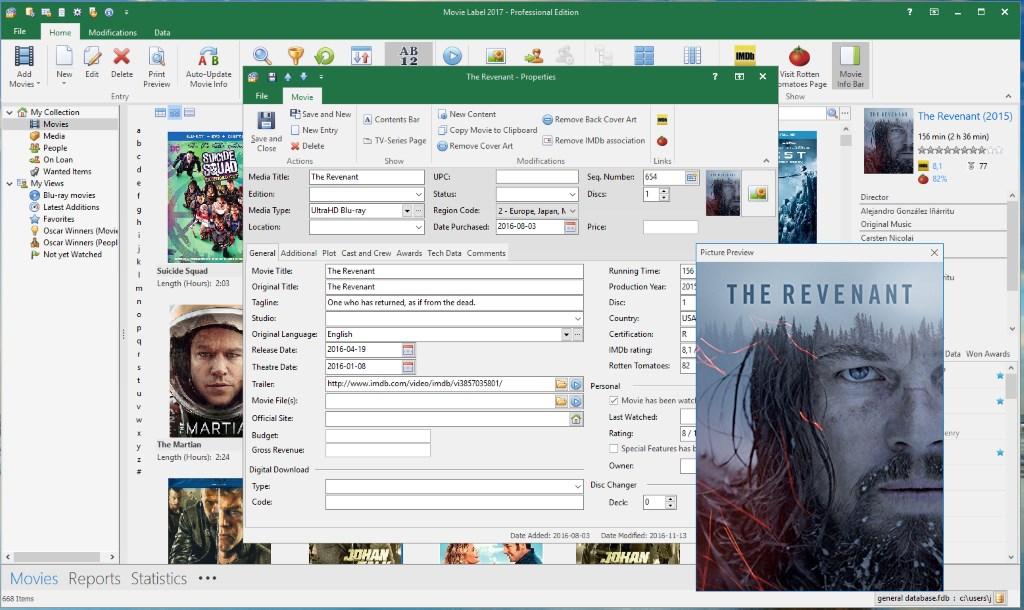Click the Suicide Squad cover thumbnail
The image size is (1024, 610).
click(205, 197)
